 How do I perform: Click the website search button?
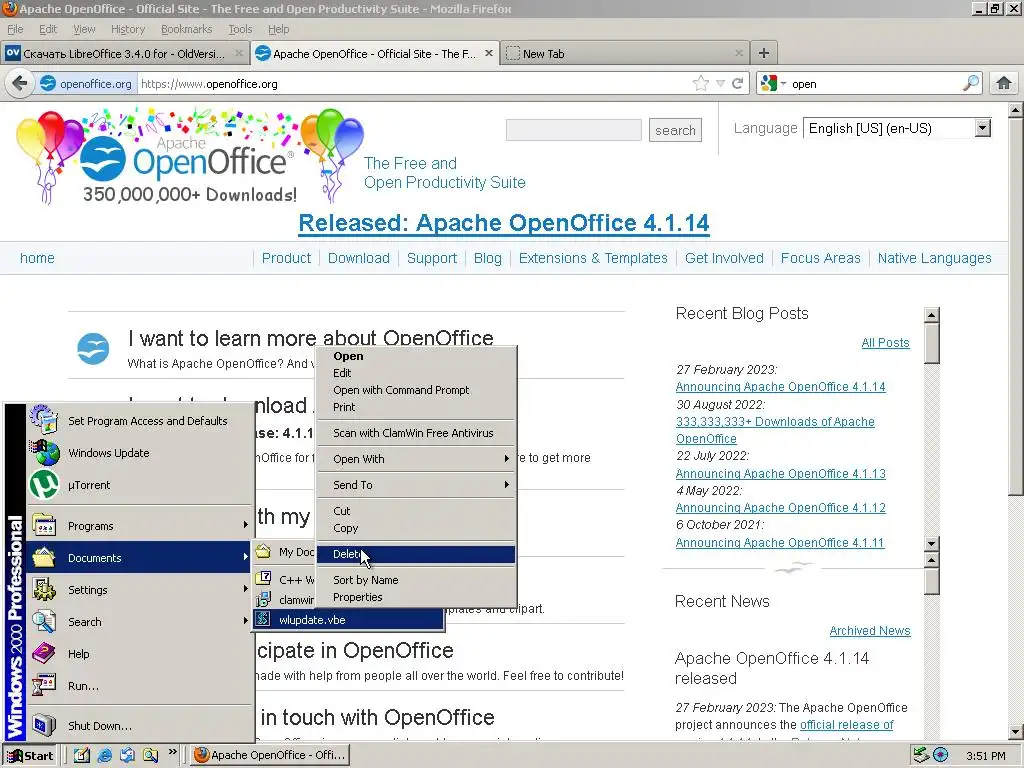pyautogui.click(x=675, y=130)
